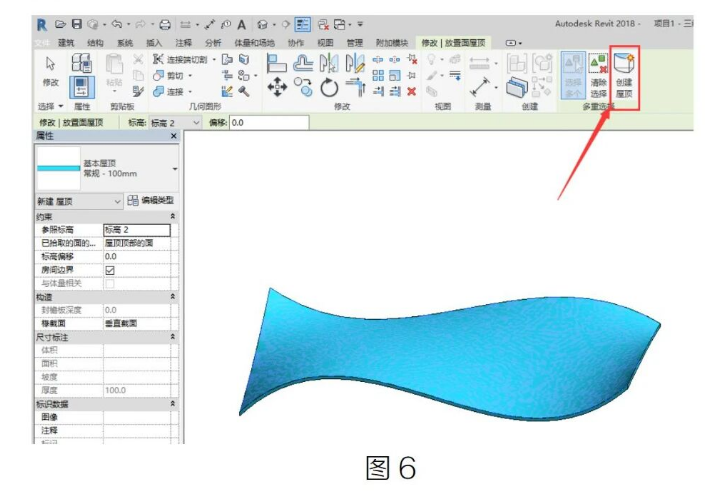This screenshot has width=717, height=502.
Task: Open the 连接 (Join) geometry dropdown
Action: 190,92
